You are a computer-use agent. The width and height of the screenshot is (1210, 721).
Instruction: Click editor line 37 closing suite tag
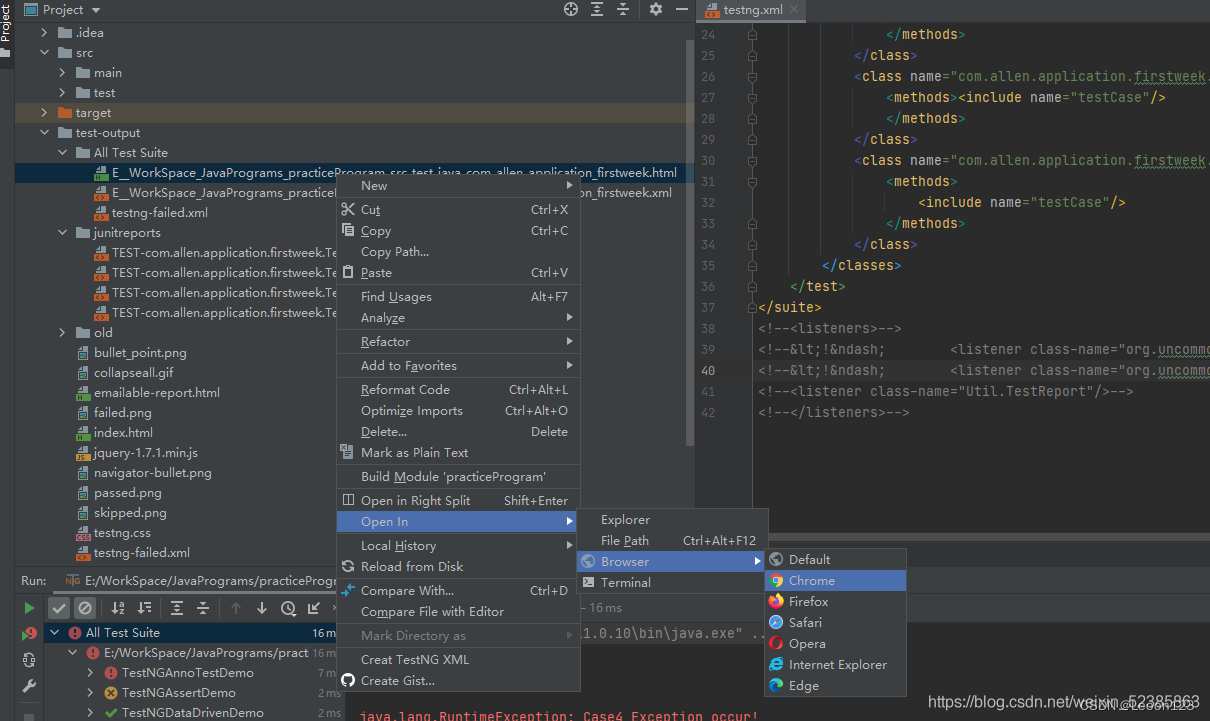point(790,308)
